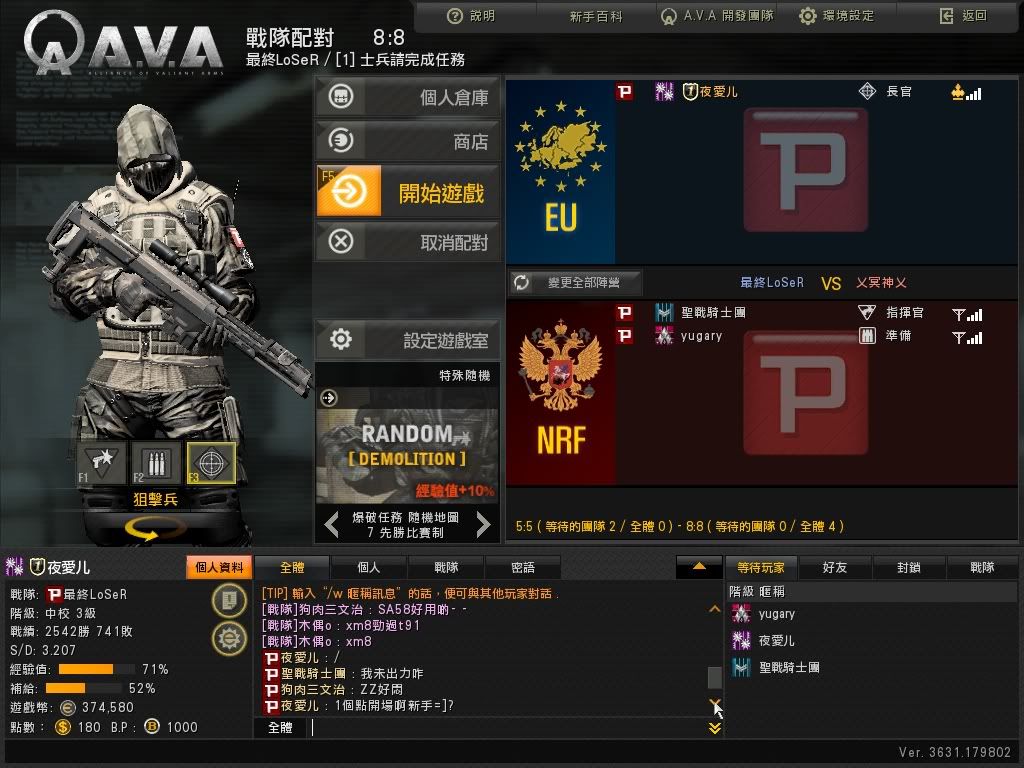The width and height of the screenshot is (1024, 768).
Task: Click the 變更全部陣營 swap teams icon
Action: pos(521,283)
